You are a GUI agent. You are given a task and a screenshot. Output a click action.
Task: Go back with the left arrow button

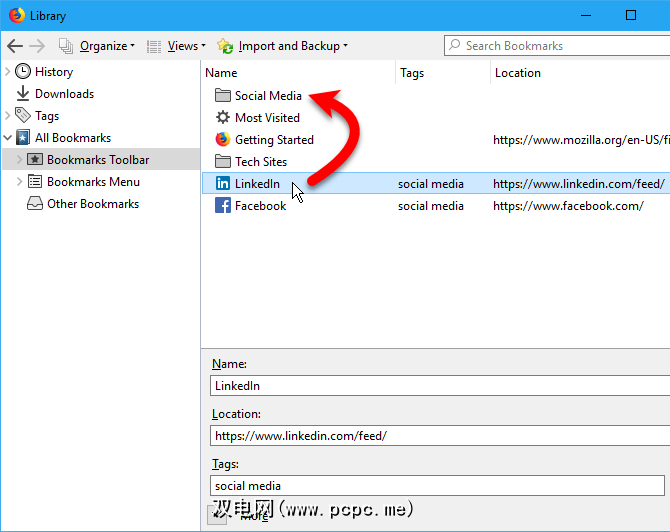(x=15, y=46)
